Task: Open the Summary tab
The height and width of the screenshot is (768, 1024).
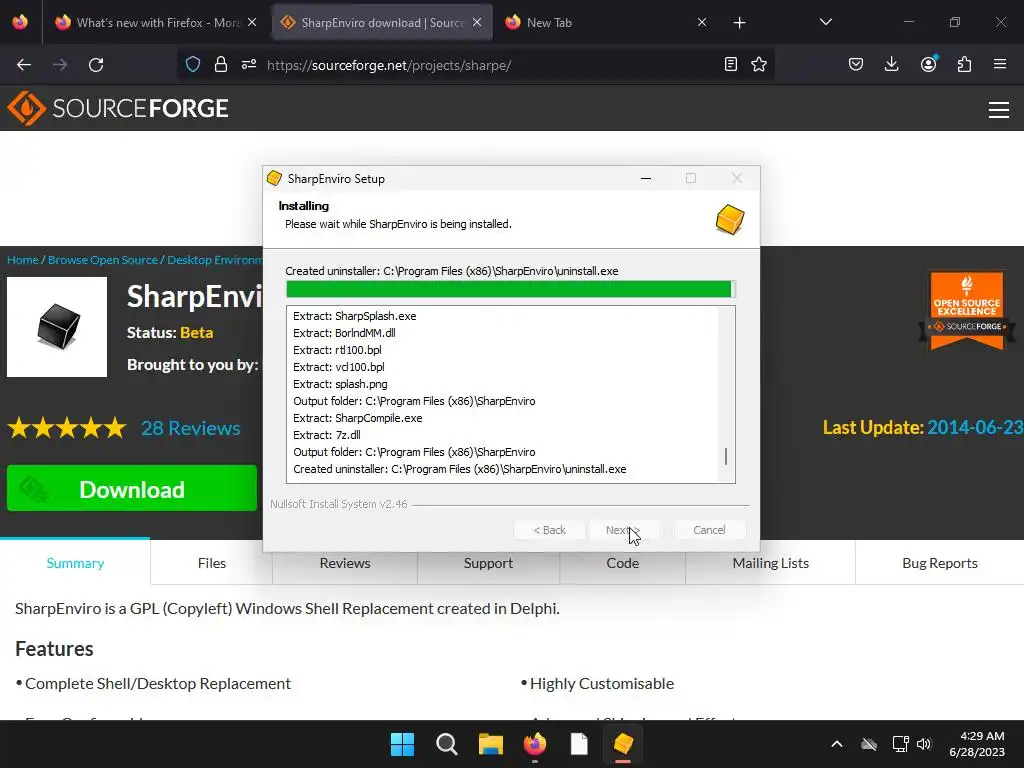Action: click(x=75, y=563)
